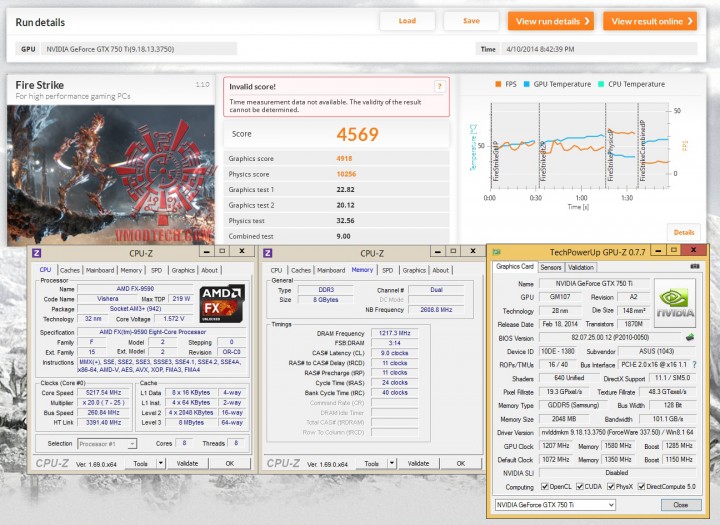Click the NVIDIA logo in GPU-Z

coord(675,303)
